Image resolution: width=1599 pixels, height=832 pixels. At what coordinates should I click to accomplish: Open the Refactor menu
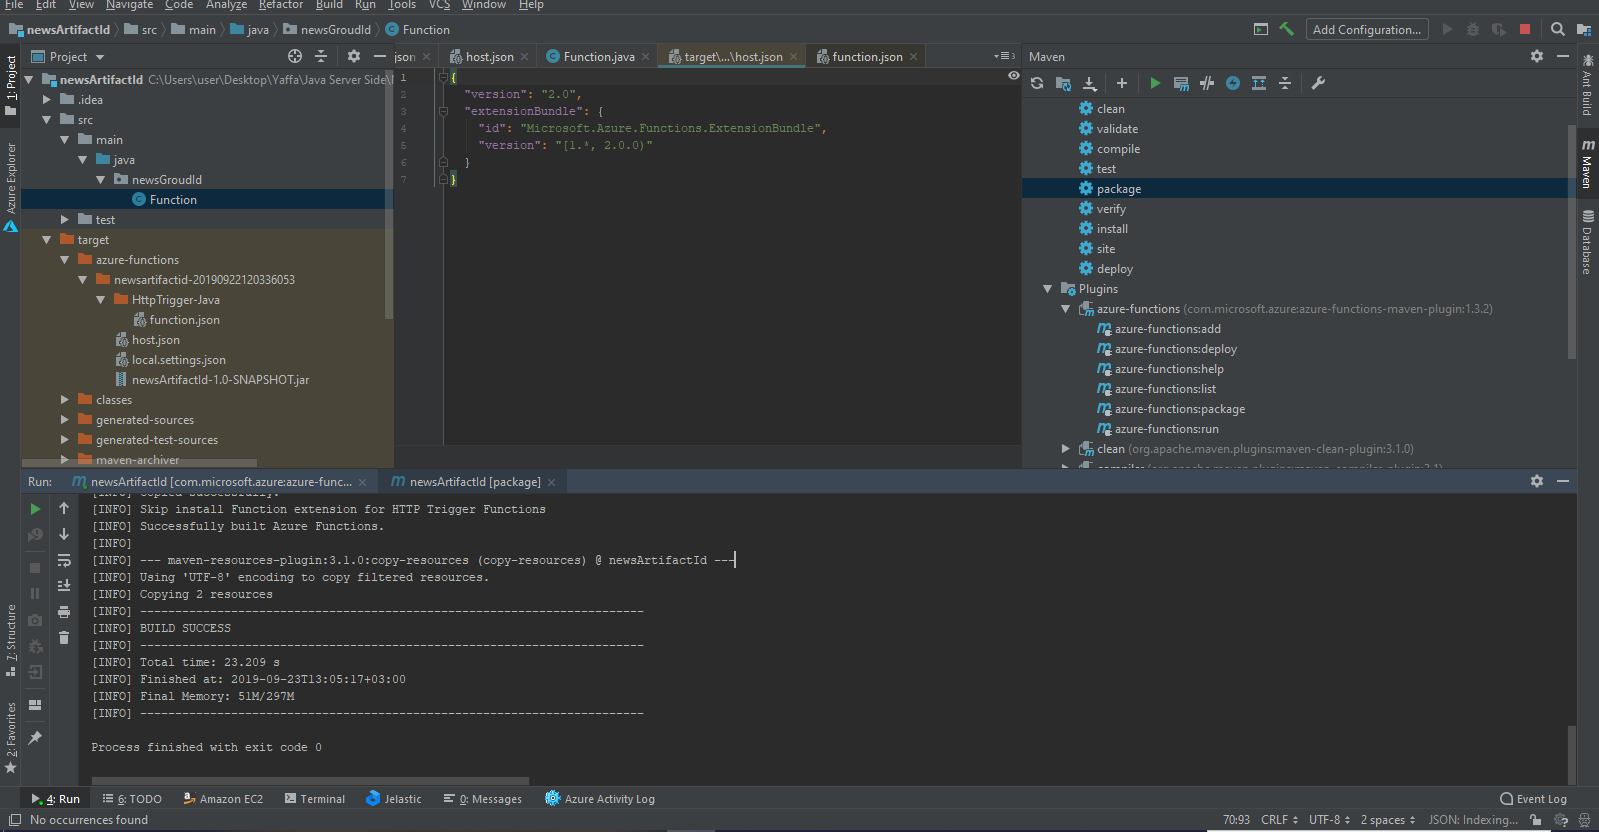point(280,5)
